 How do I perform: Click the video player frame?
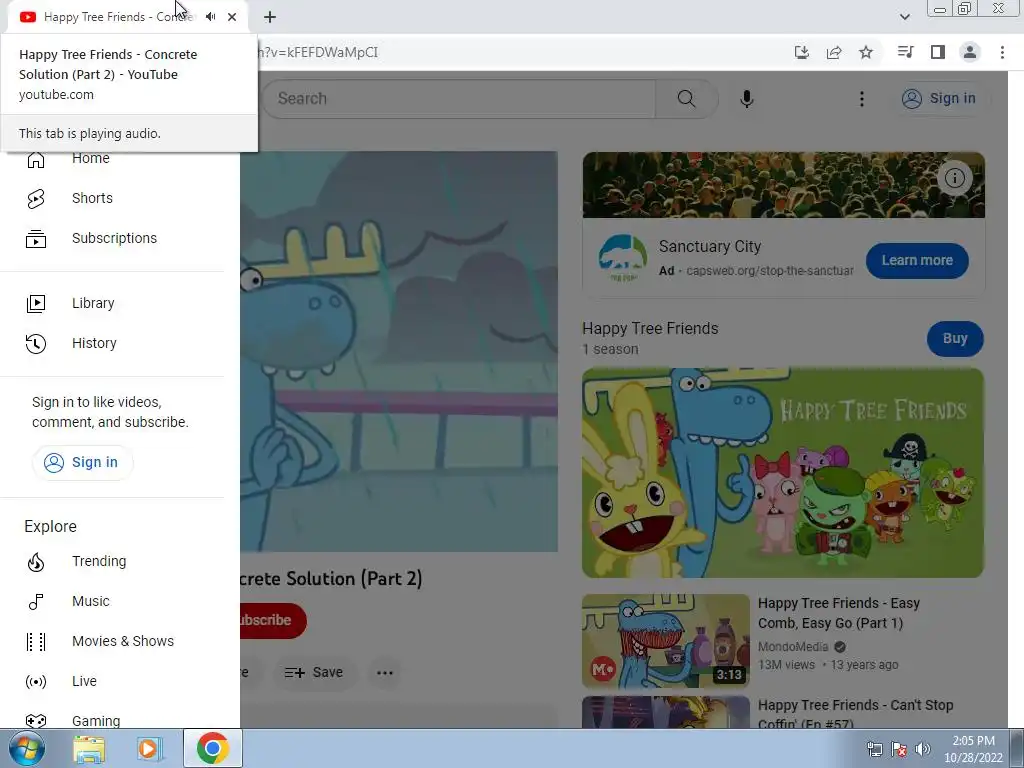click(x=399, y=352)
